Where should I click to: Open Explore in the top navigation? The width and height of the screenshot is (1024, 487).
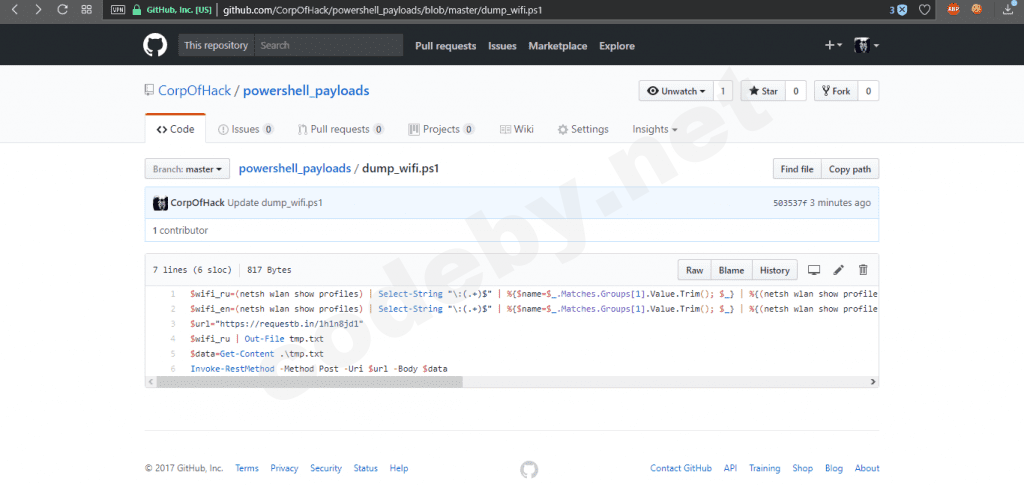point(617,46)
